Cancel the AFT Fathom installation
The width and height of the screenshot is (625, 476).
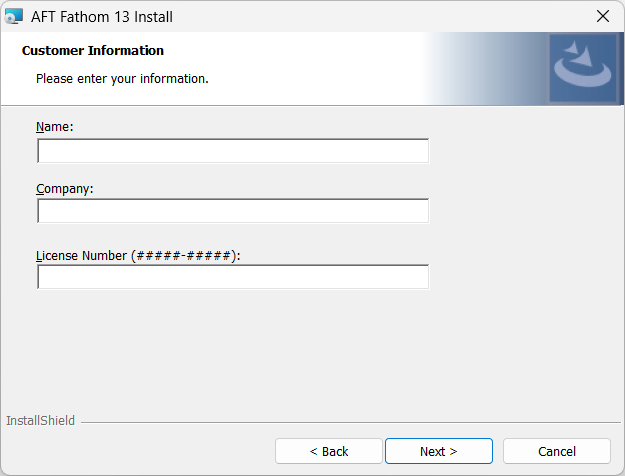pyautogui.click(x=557, y=451)
